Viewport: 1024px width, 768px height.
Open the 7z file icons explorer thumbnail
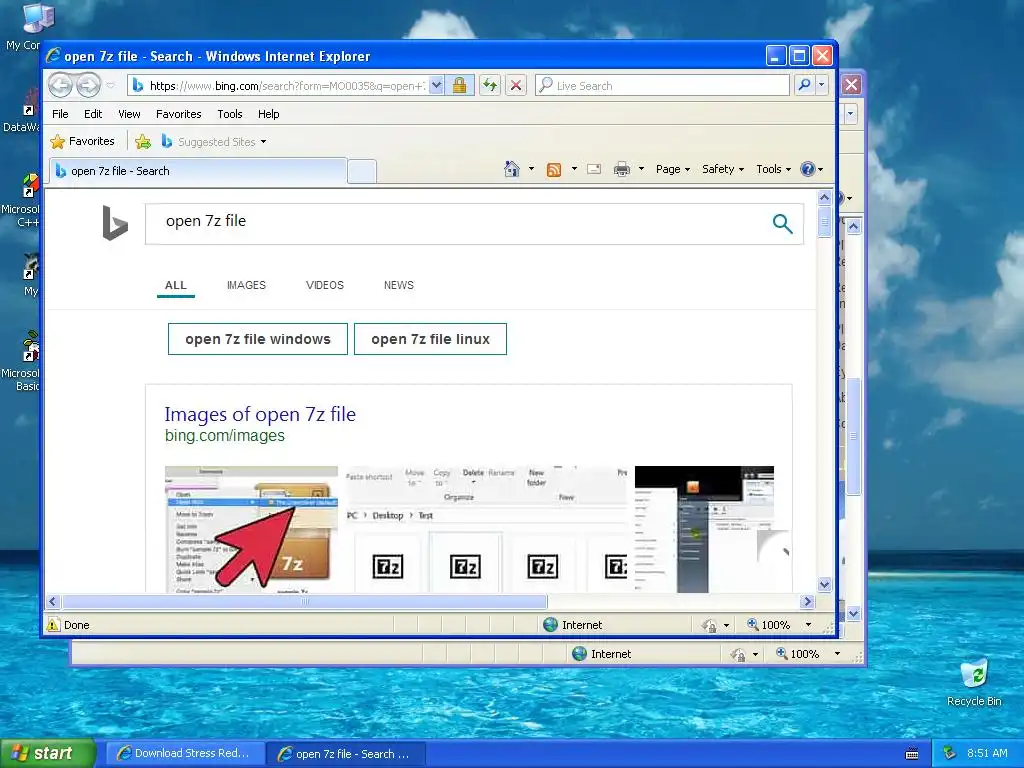487,529
